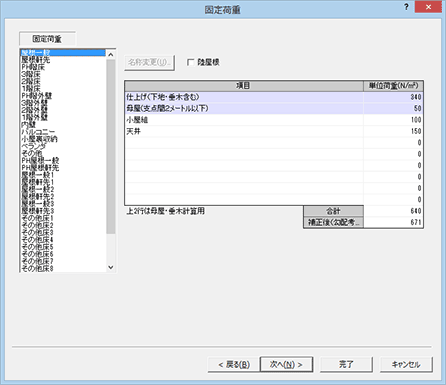
Task: Click the 仕上げ(下地・垂木含む) item cell
Action: click(244, 97)
